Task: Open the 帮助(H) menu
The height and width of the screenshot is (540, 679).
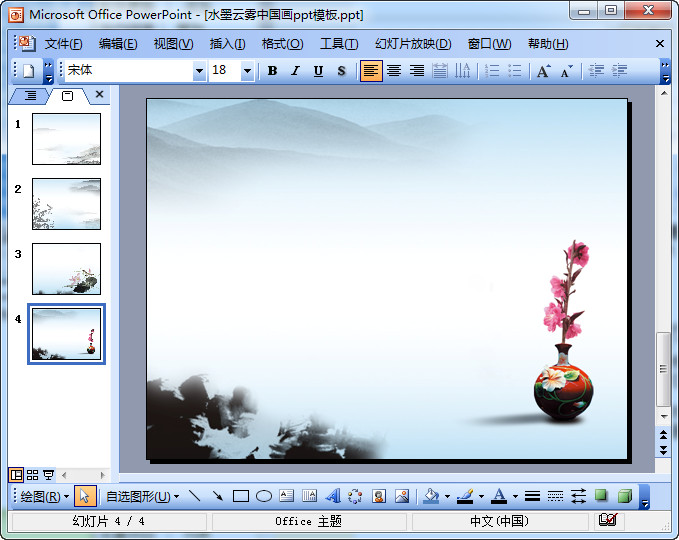Action: 548,44
